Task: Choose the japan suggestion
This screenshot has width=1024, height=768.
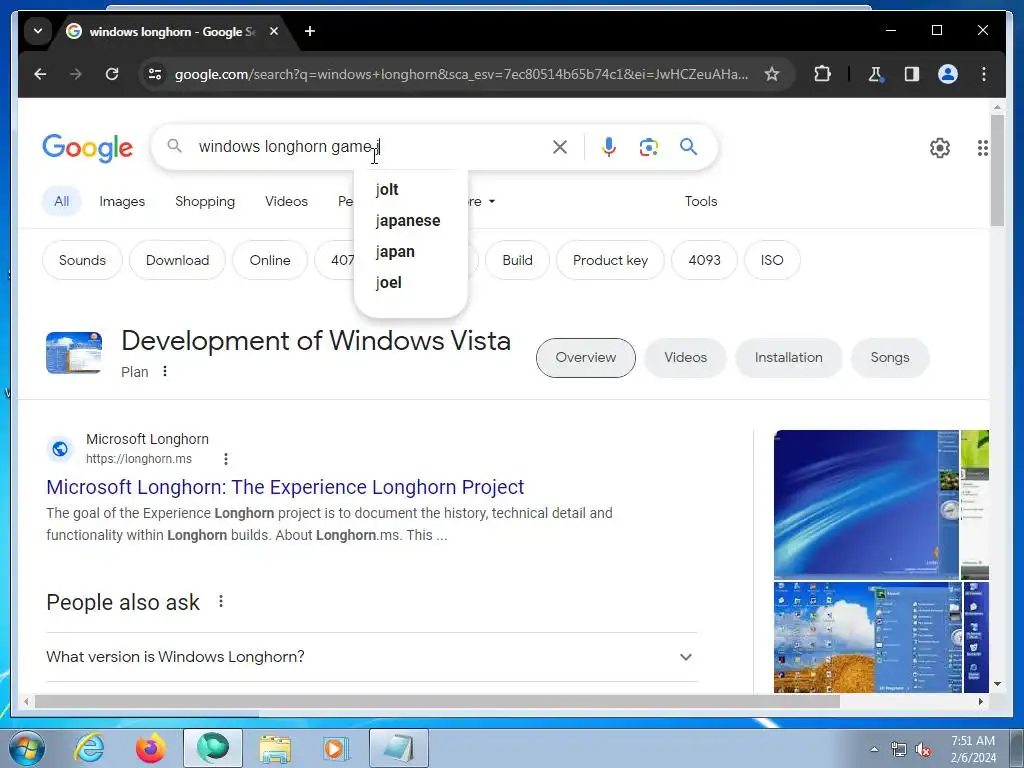Action: pyautogui.click(x=411, y=251)
